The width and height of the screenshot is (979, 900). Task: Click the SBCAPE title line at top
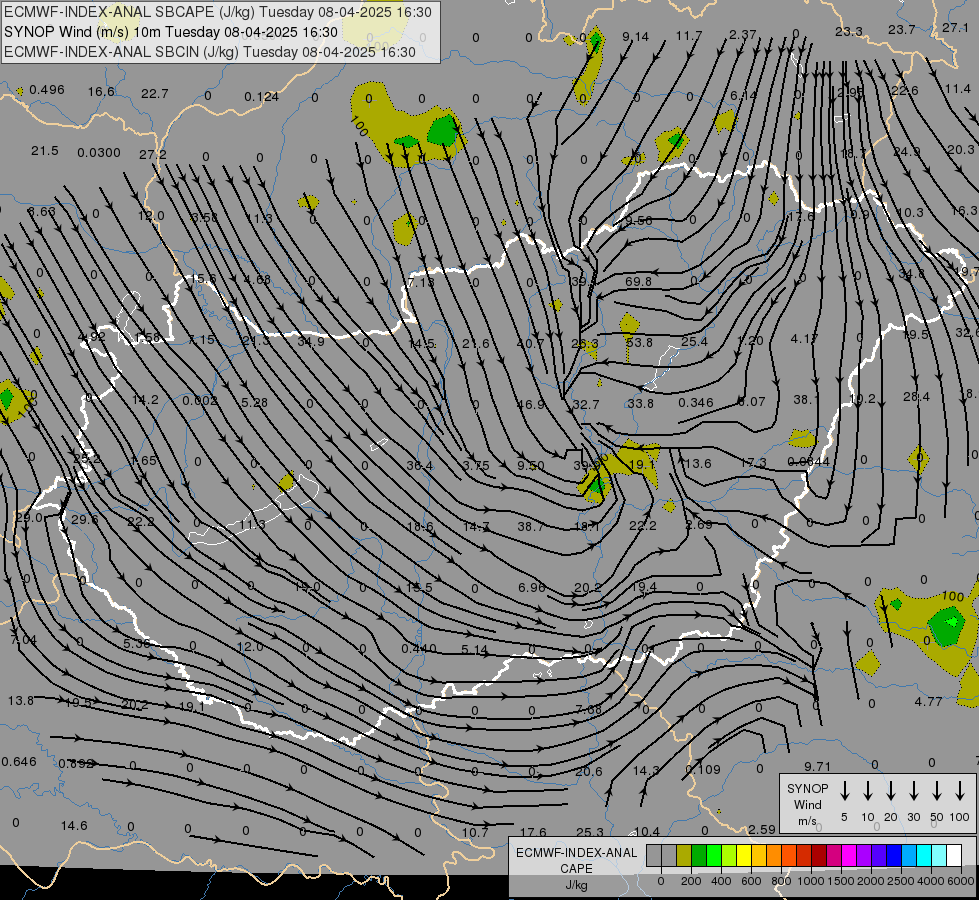[218, 12]
